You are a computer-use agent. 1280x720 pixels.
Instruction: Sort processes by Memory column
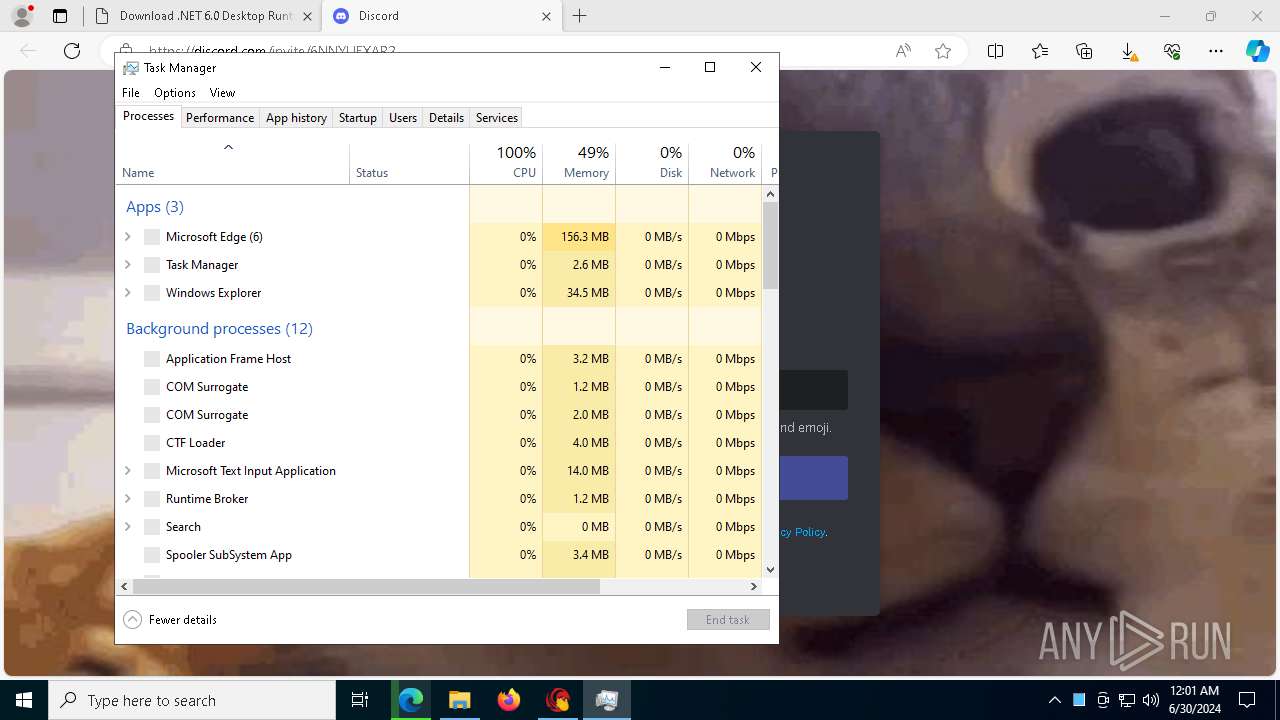tap(579, 163)
